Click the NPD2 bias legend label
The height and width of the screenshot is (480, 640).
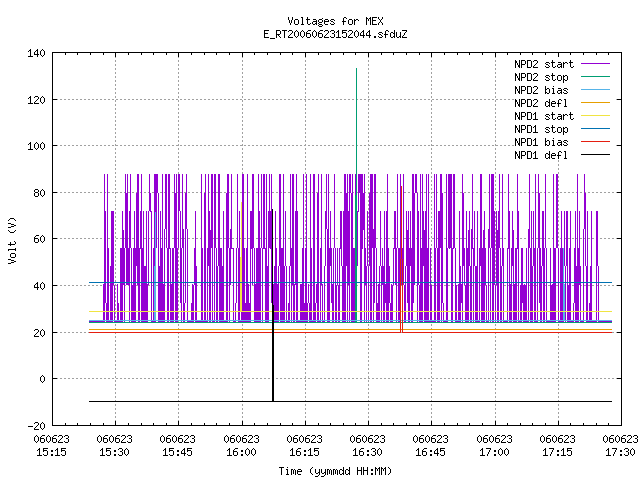(x=541, y=90)
